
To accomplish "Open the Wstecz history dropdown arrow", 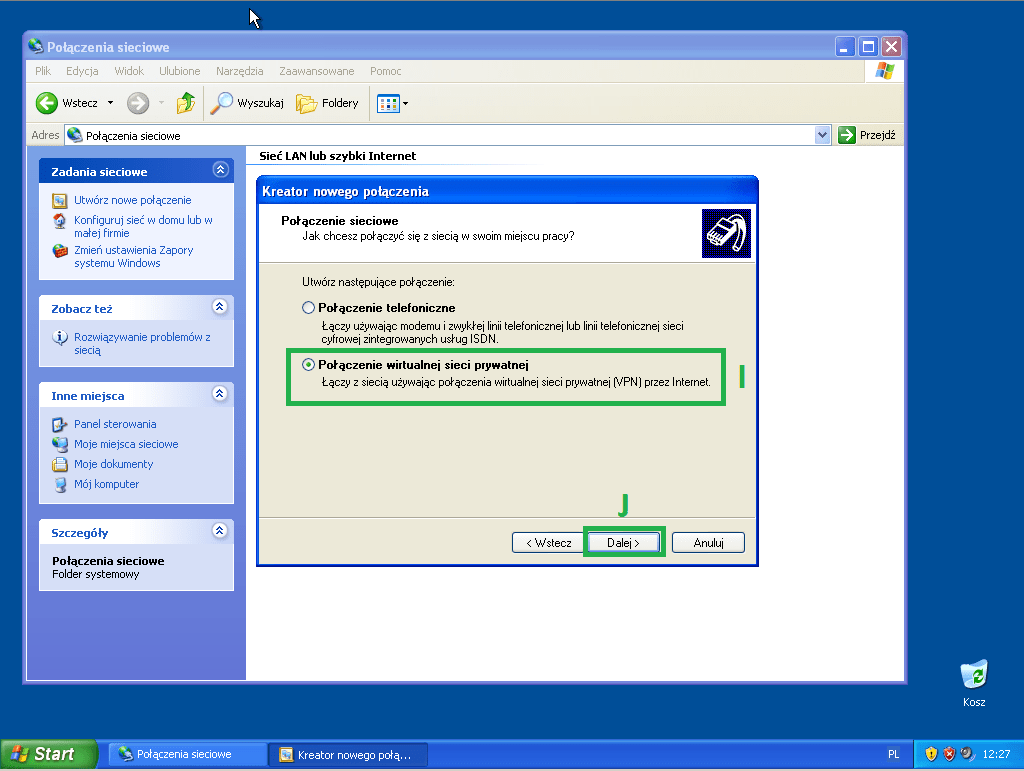I will point(110,103).
